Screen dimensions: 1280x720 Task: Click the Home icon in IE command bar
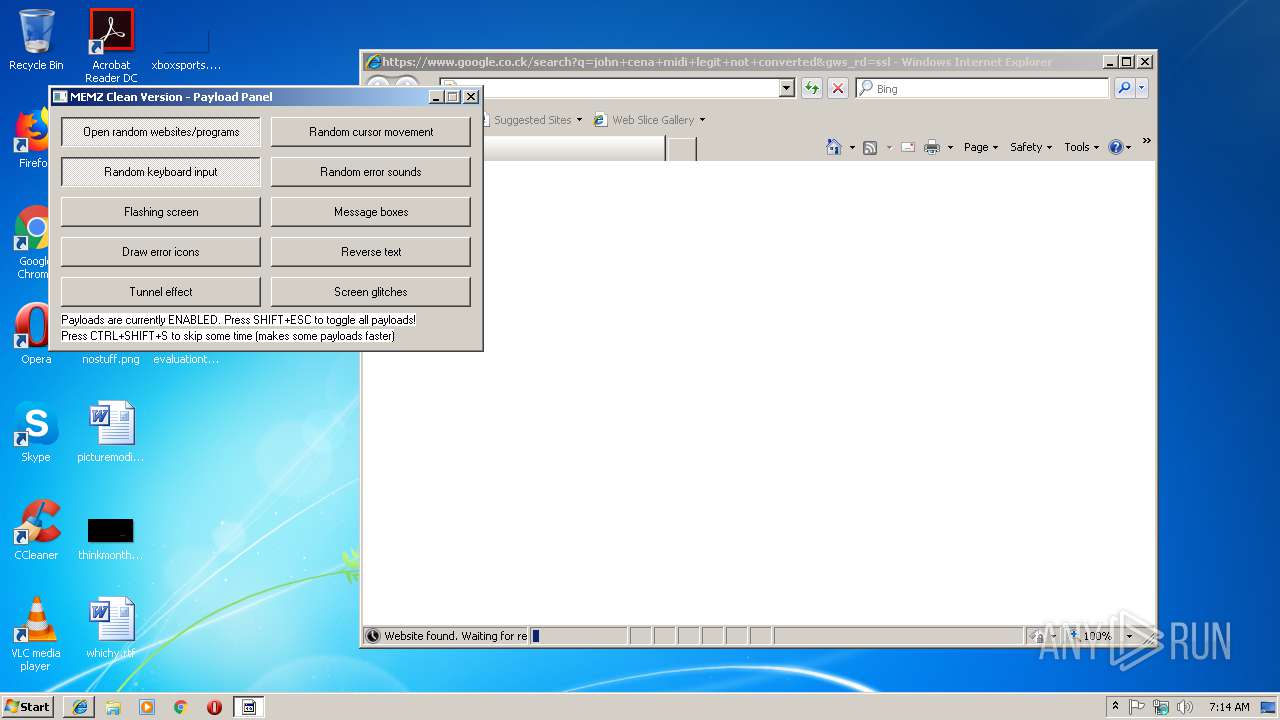point(834,147)
